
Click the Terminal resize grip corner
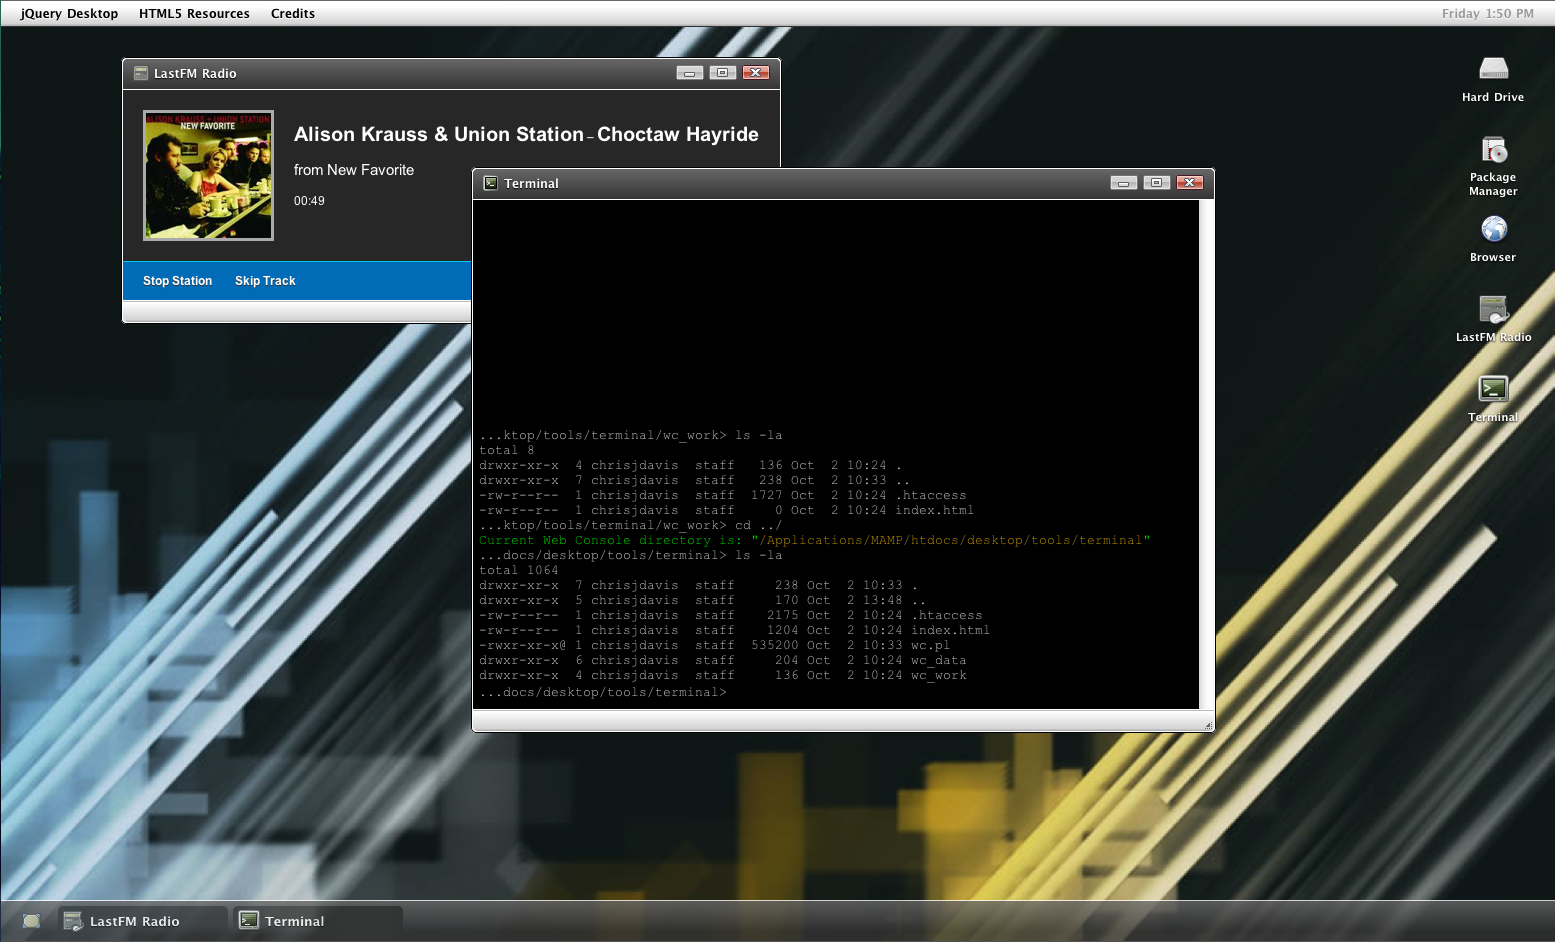[1207, 725]
